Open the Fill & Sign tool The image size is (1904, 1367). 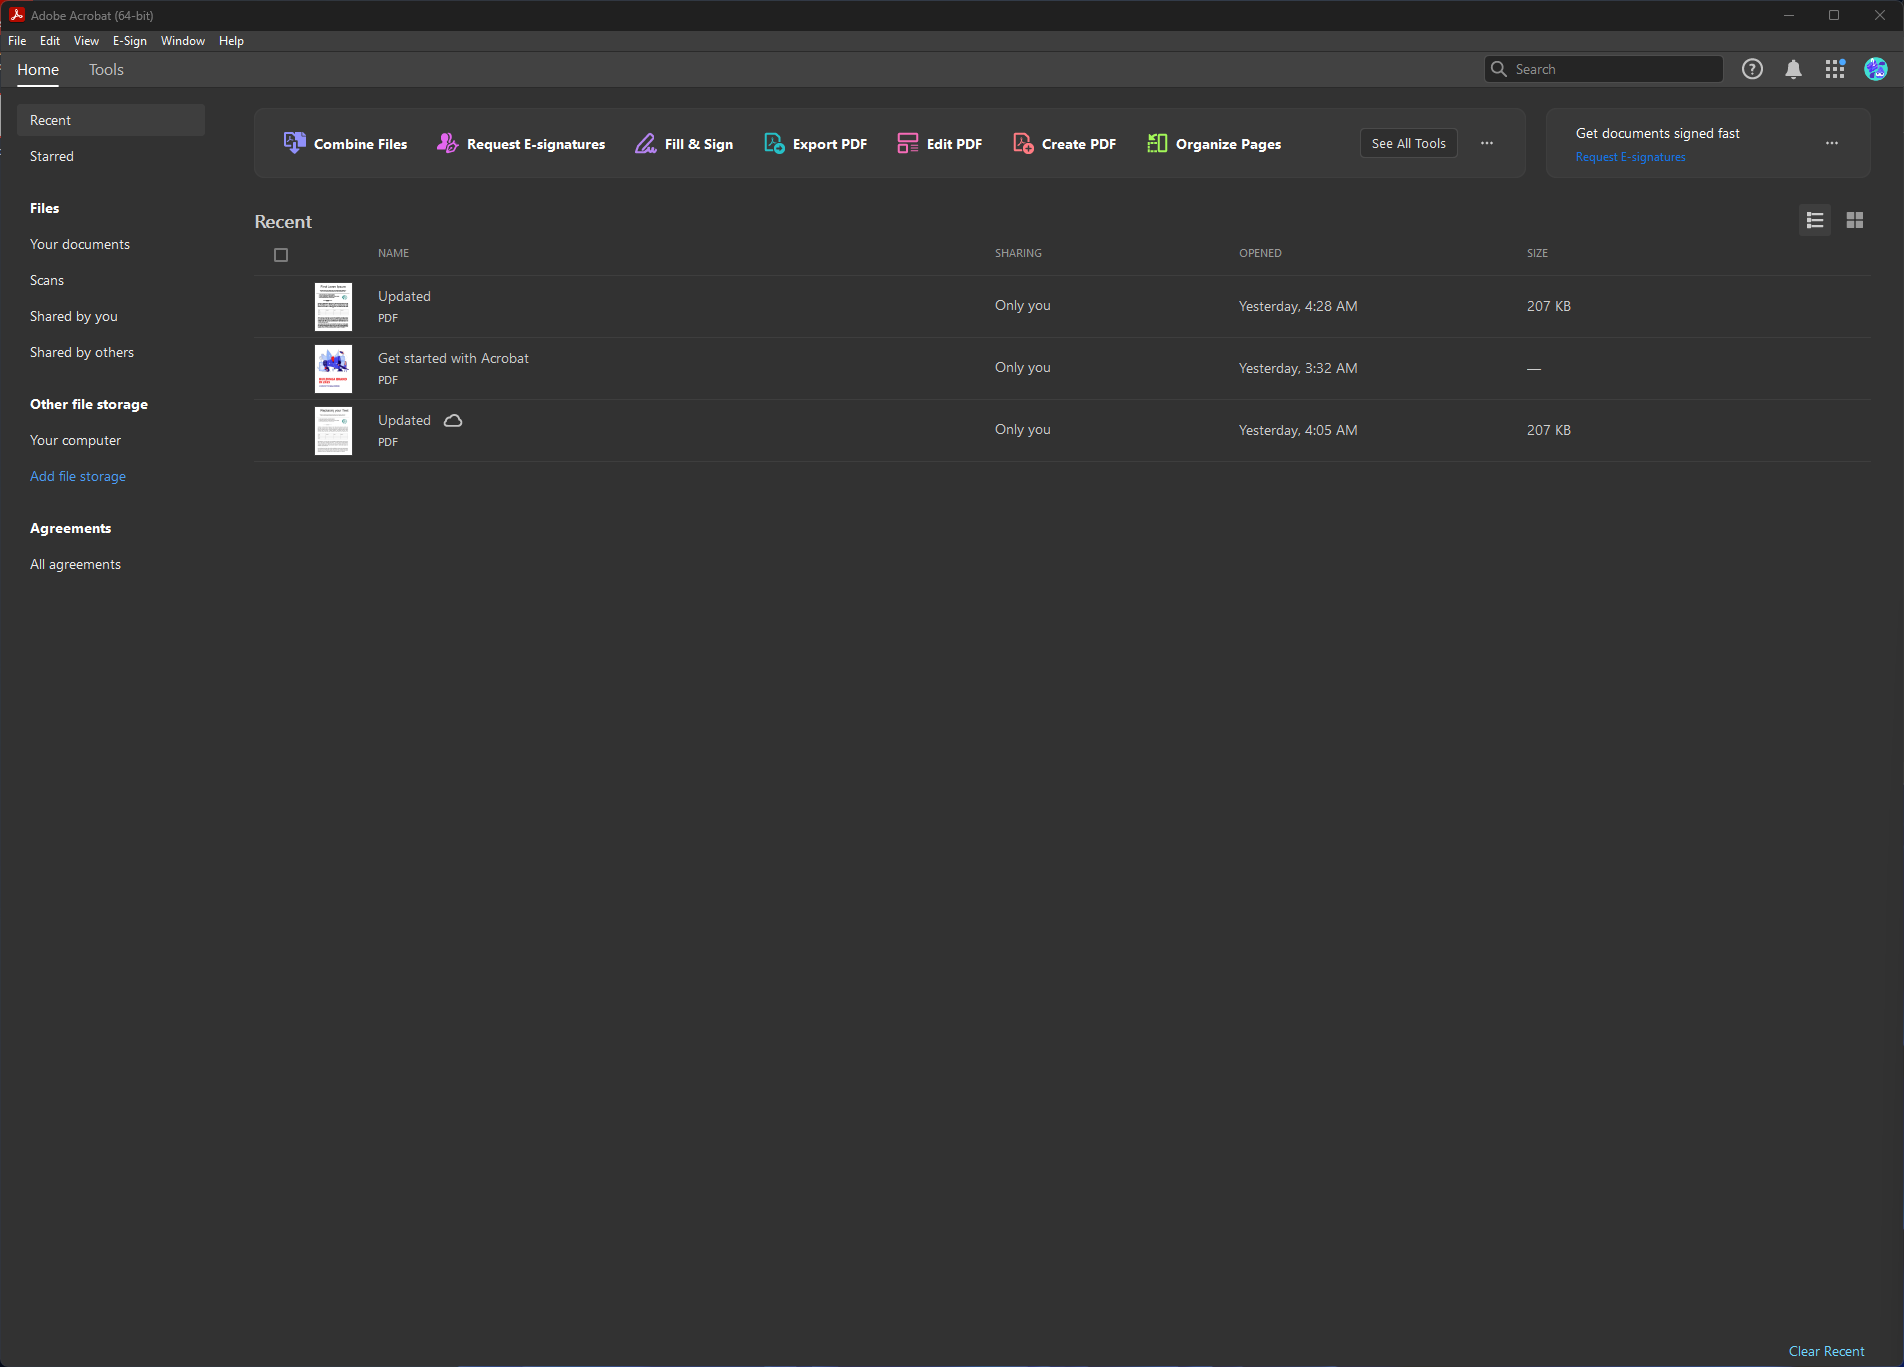pyautogui.click(x=684, y=144)
